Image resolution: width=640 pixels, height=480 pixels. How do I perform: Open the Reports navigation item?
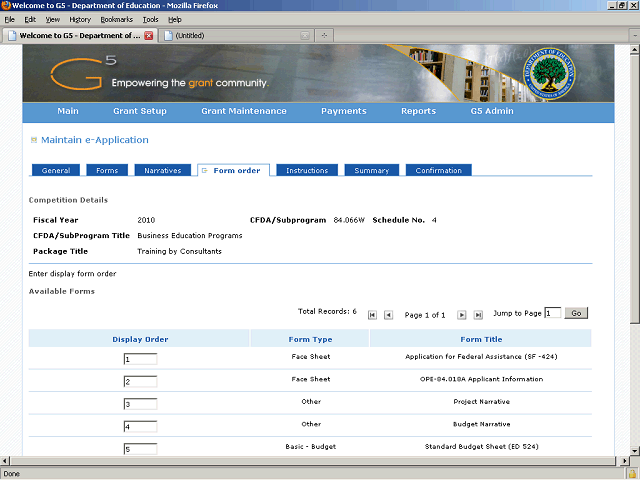pos(418,111)
